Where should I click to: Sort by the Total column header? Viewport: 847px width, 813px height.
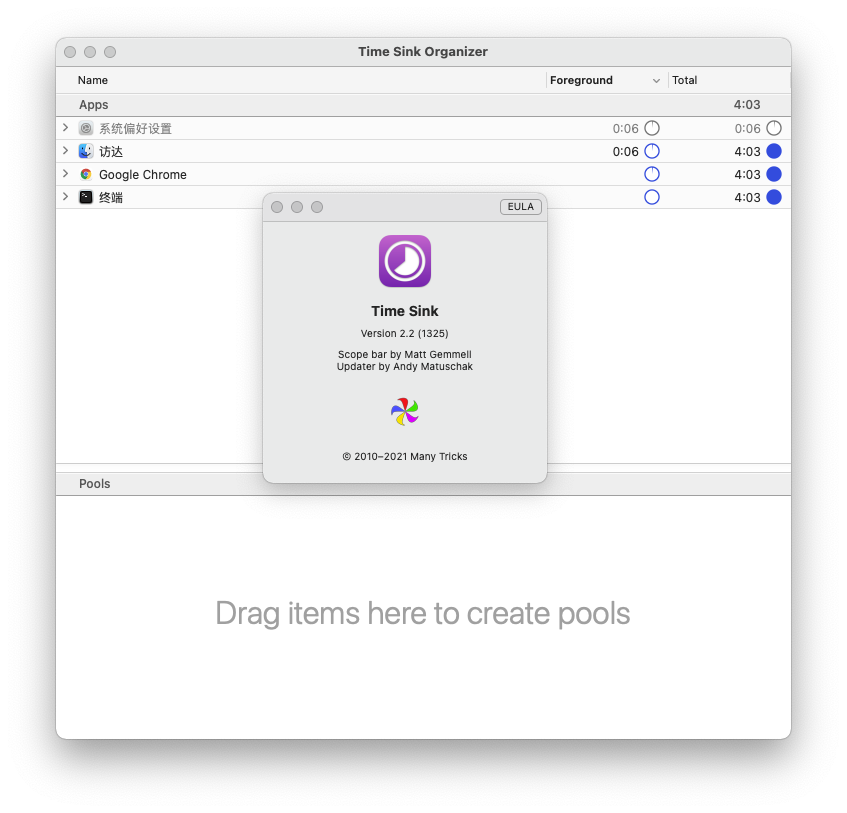684,80
